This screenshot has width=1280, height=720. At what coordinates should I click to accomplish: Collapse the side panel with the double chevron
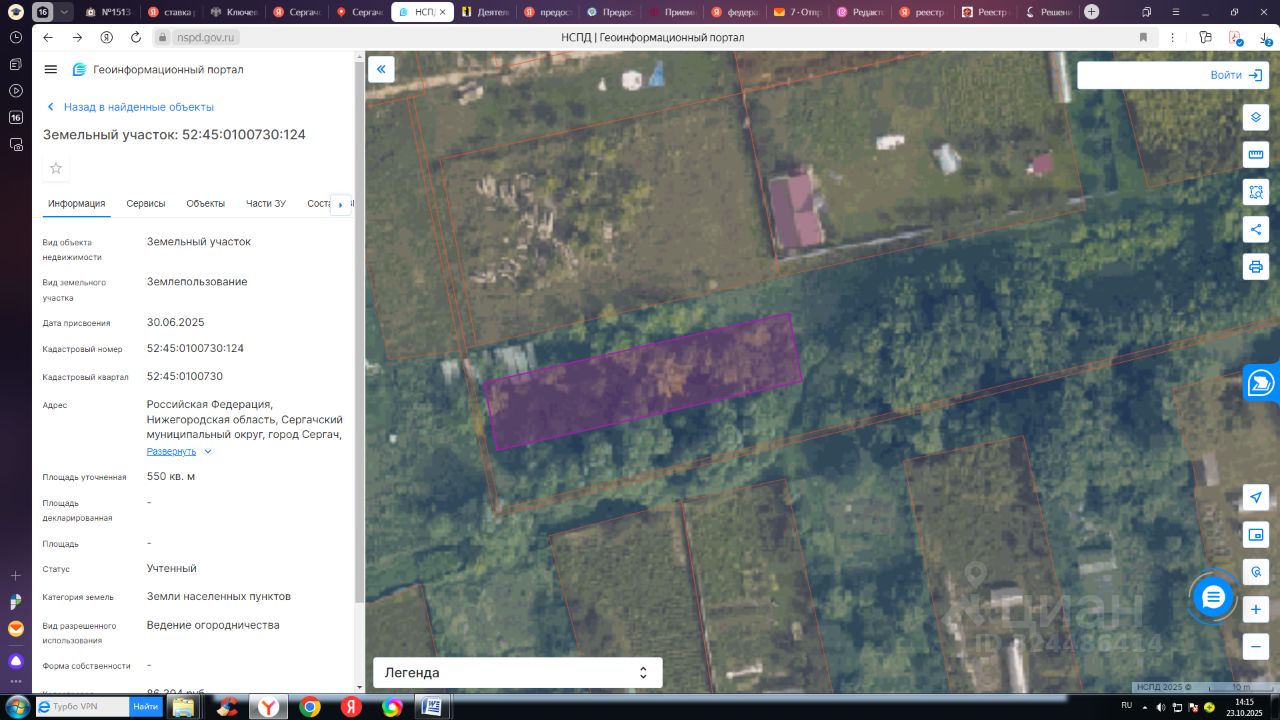point(381,69)
